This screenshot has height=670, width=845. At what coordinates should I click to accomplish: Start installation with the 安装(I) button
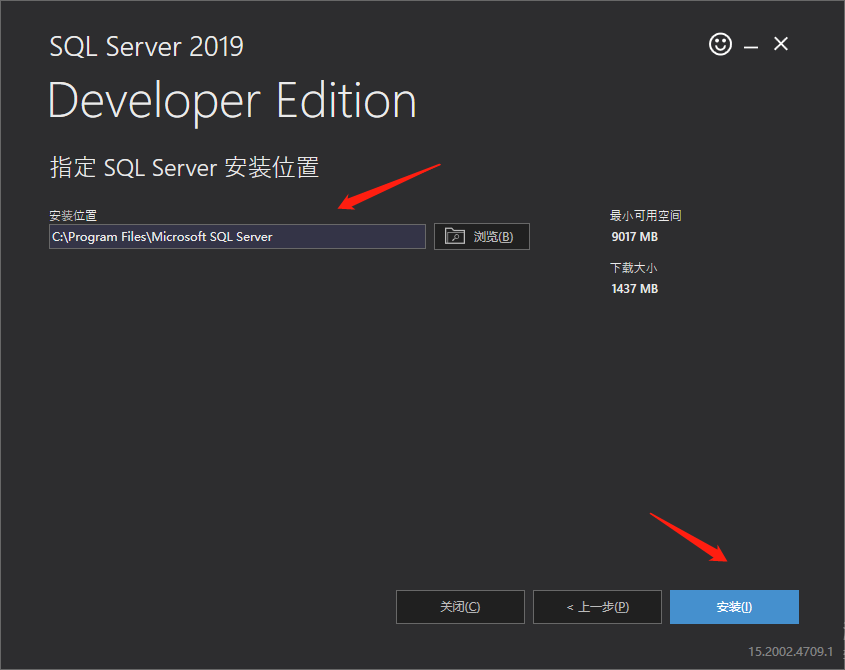(734, 606)
